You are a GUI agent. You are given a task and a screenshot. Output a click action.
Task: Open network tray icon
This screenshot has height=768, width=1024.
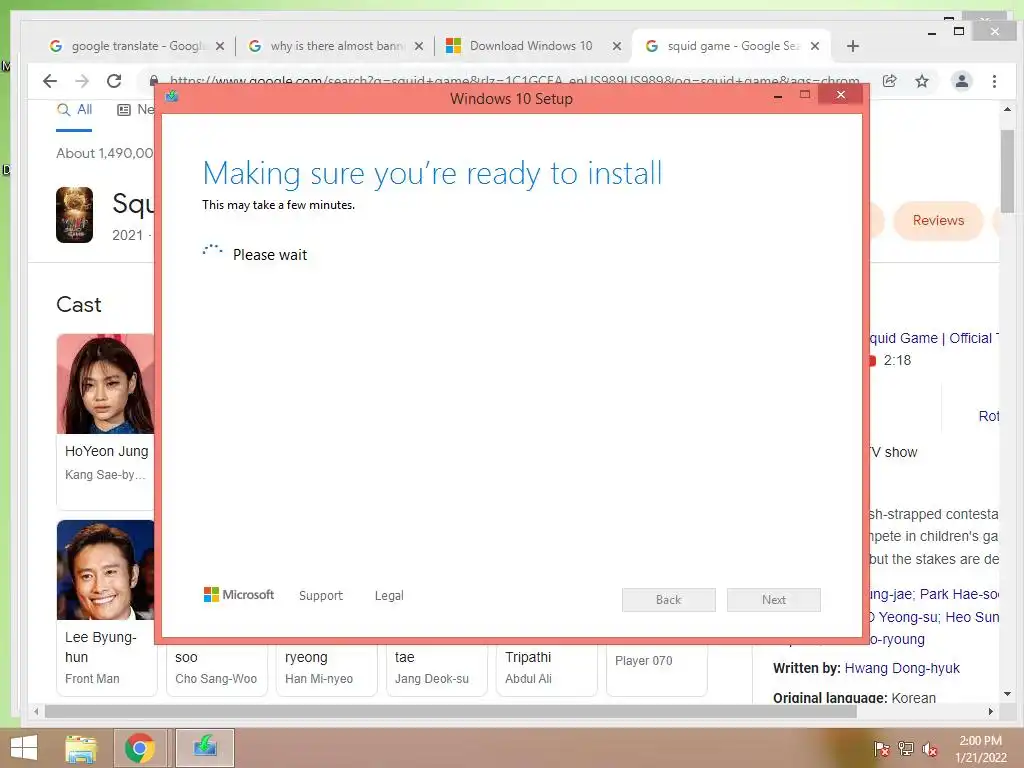pyautogui.click(x=906, y=749)
